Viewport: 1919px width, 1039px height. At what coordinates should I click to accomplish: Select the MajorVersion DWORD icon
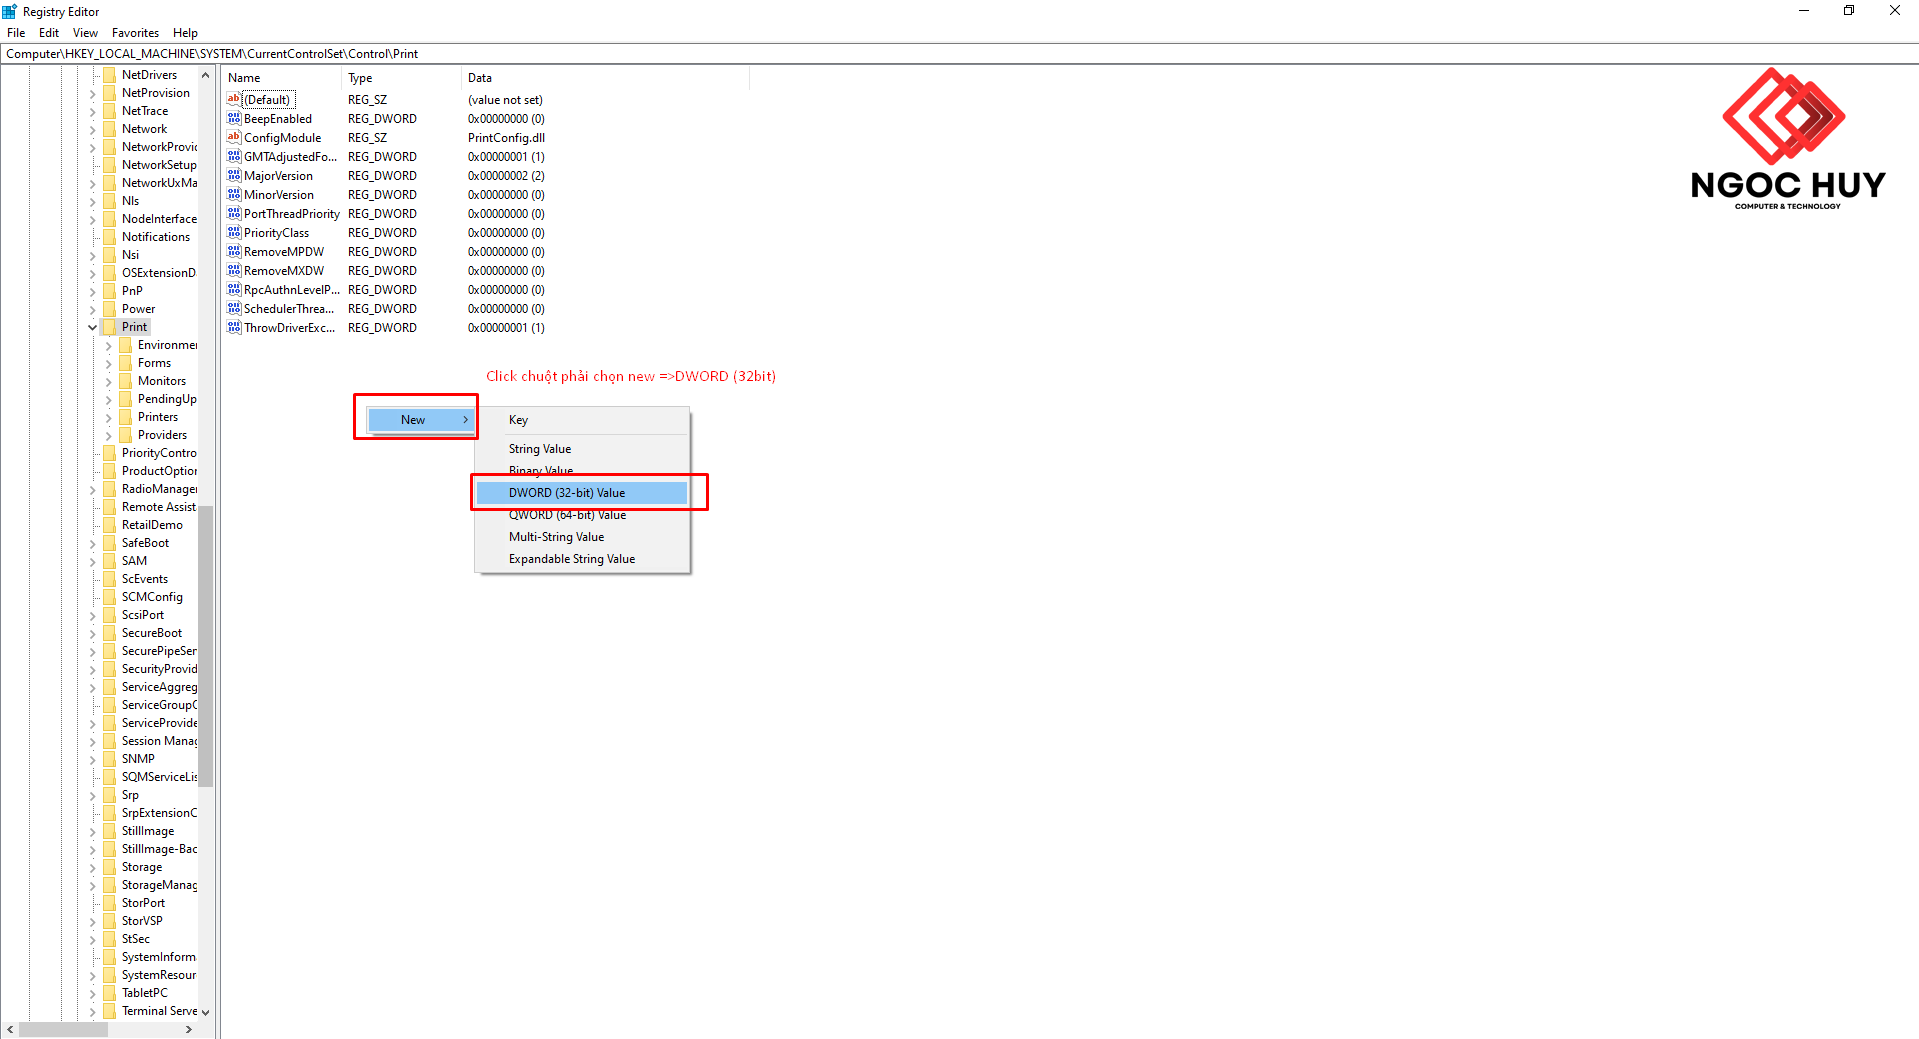tap(234, 176)
